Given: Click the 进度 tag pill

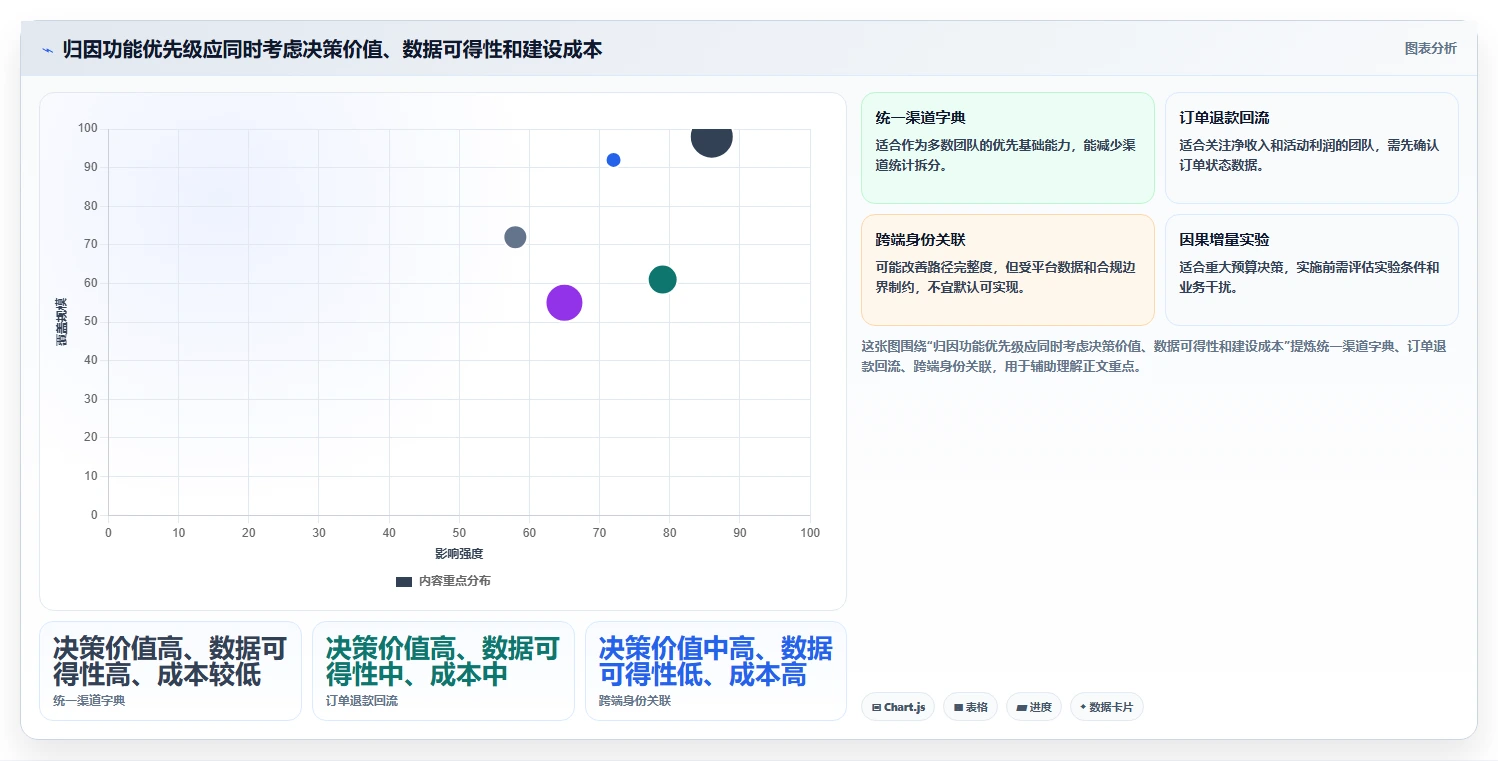Looking at the screenshot, I should [1034, 707].
